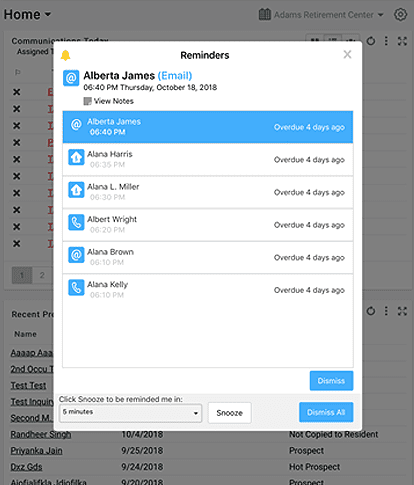Click the Dismiss button

[x=331, y=381]
